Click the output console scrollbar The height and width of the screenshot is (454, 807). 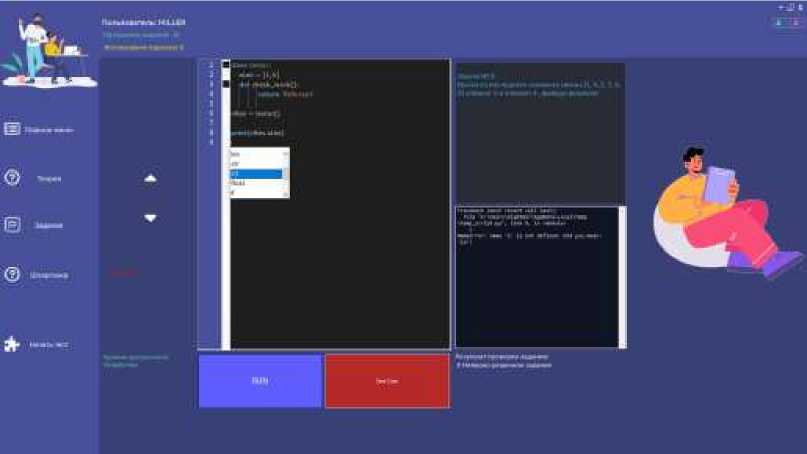point(622,277)
